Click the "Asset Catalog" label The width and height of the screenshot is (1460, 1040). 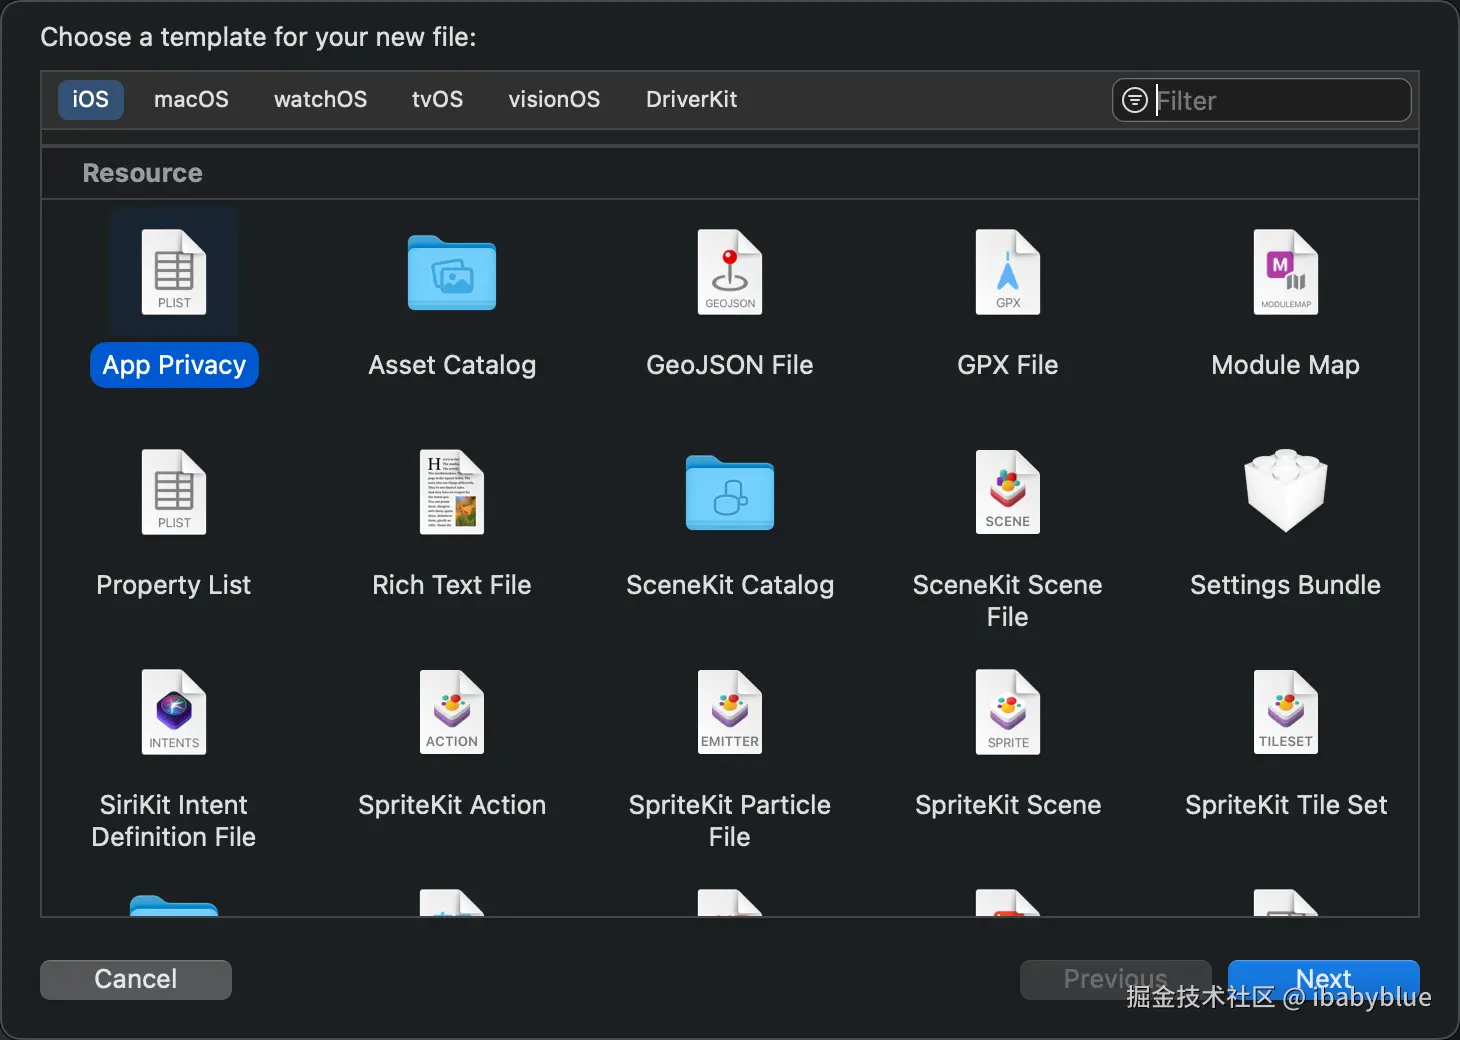(x=452, y=365)
